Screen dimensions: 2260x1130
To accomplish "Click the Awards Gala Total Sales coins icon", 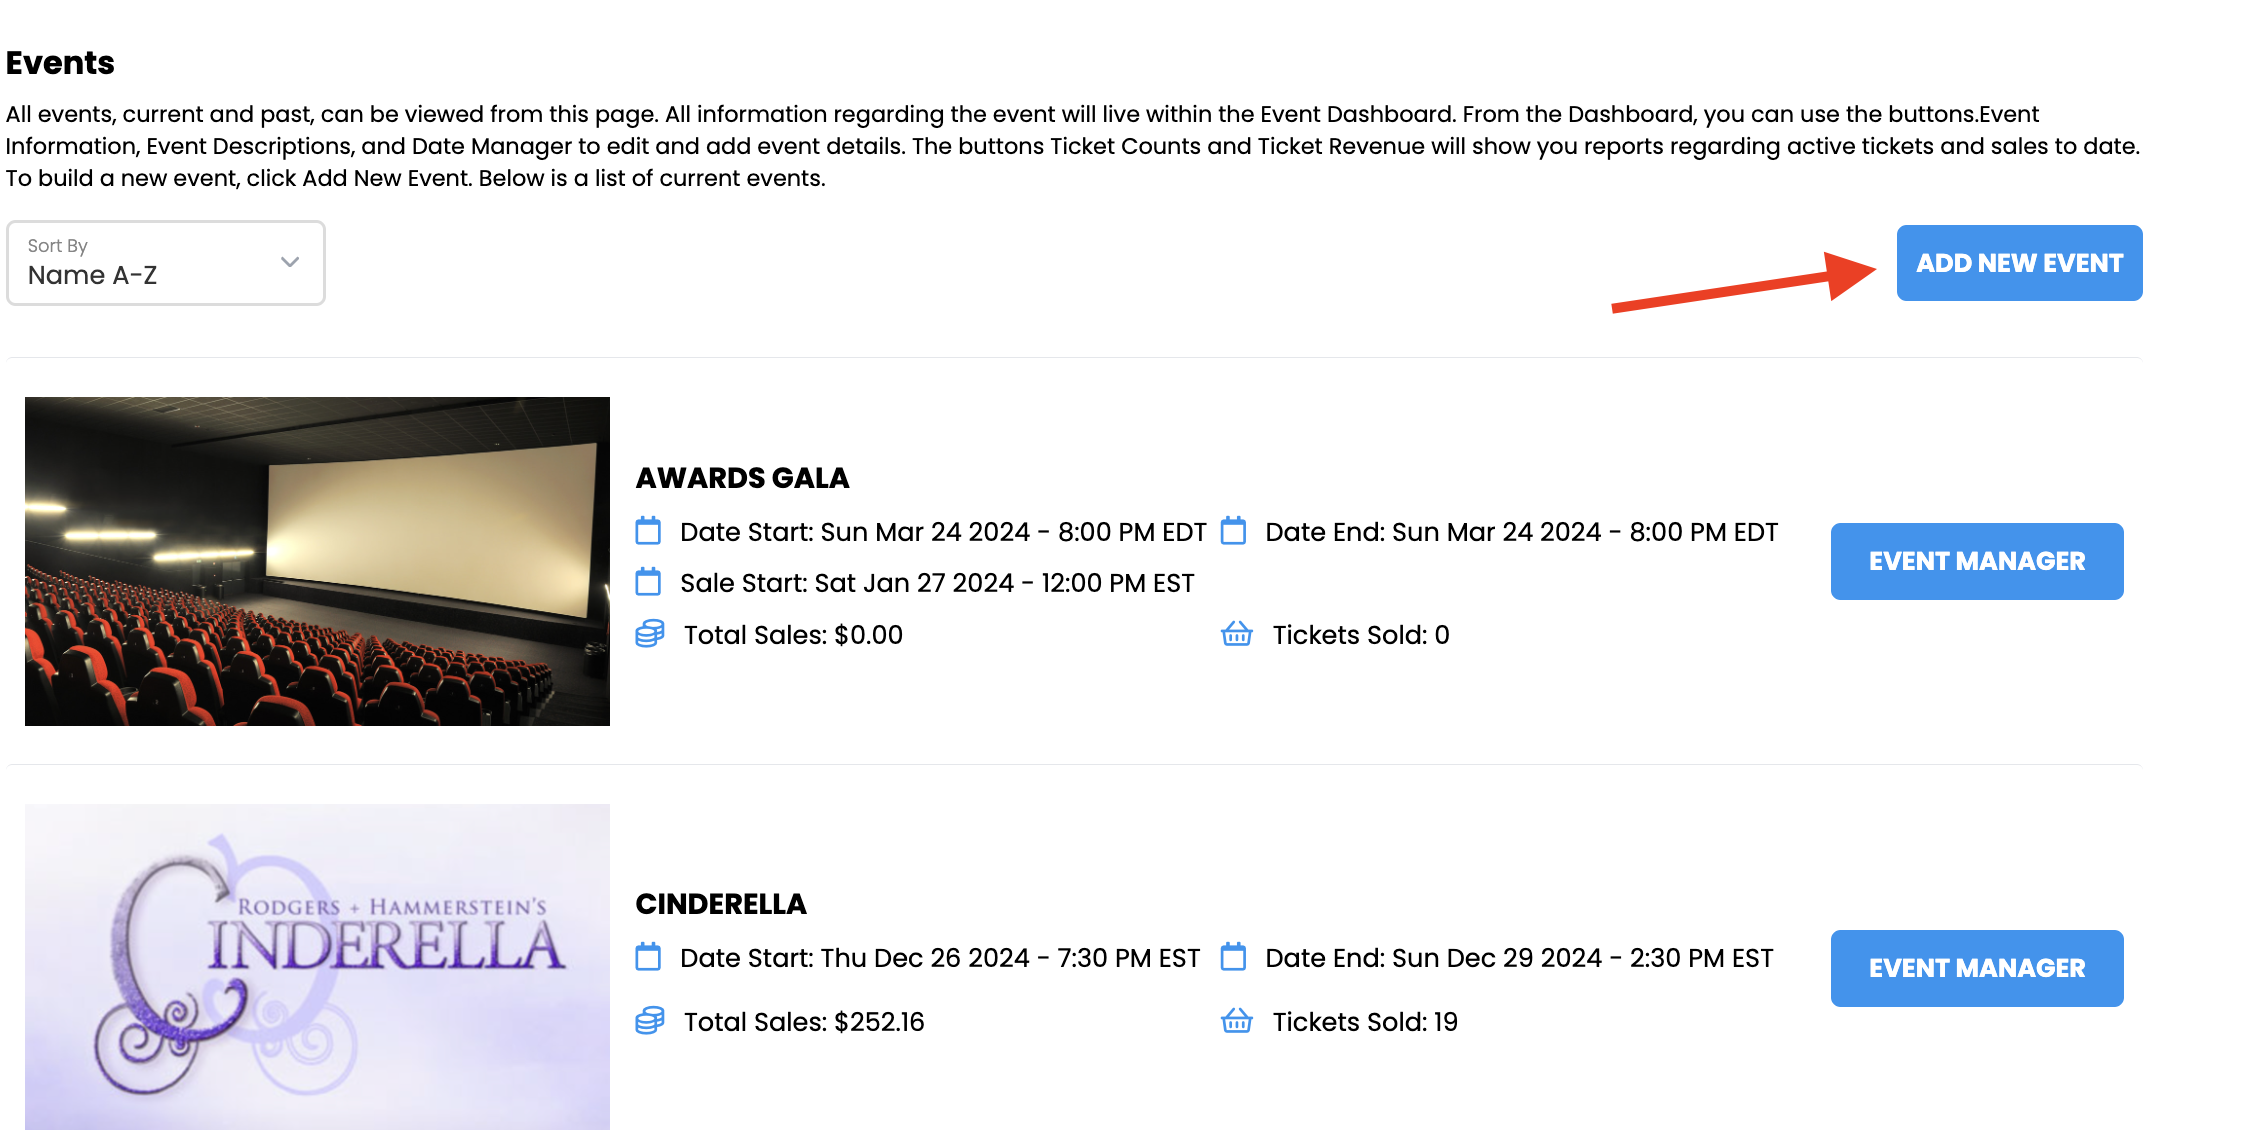I will click(x=650, y=634).
